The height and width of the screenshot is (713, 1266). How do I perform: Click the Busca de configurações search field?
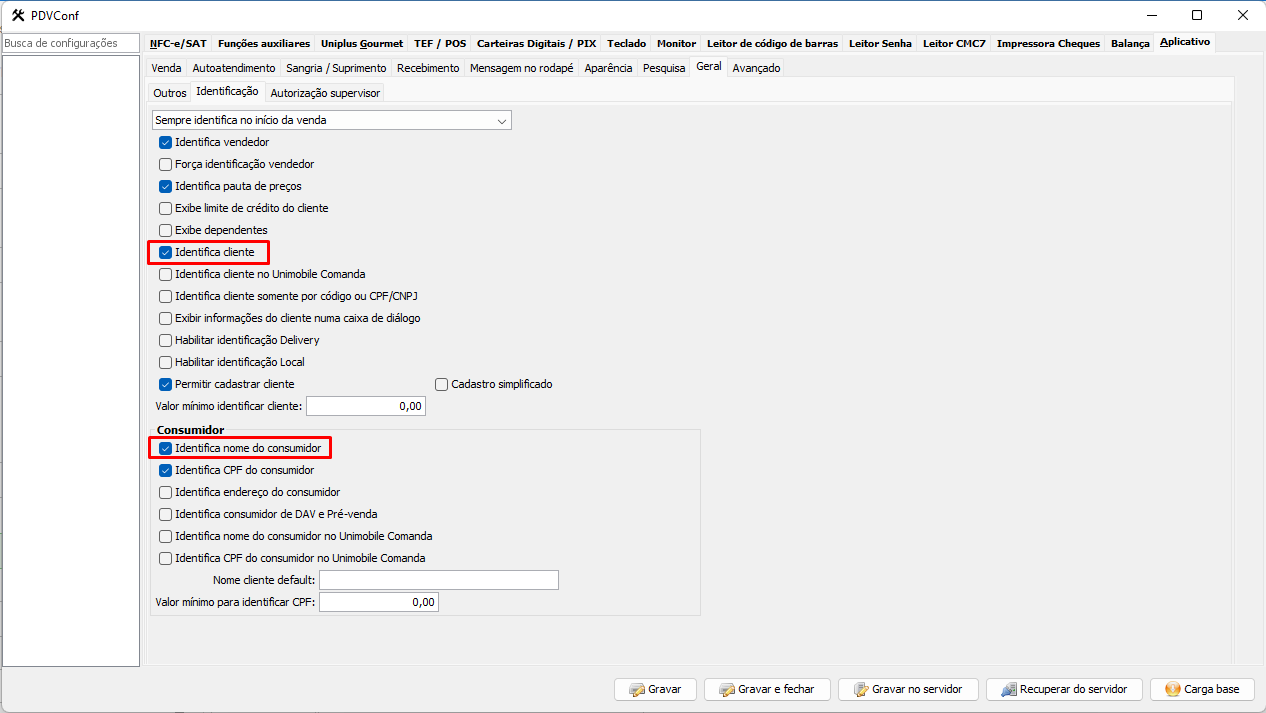tap(70, 43)
